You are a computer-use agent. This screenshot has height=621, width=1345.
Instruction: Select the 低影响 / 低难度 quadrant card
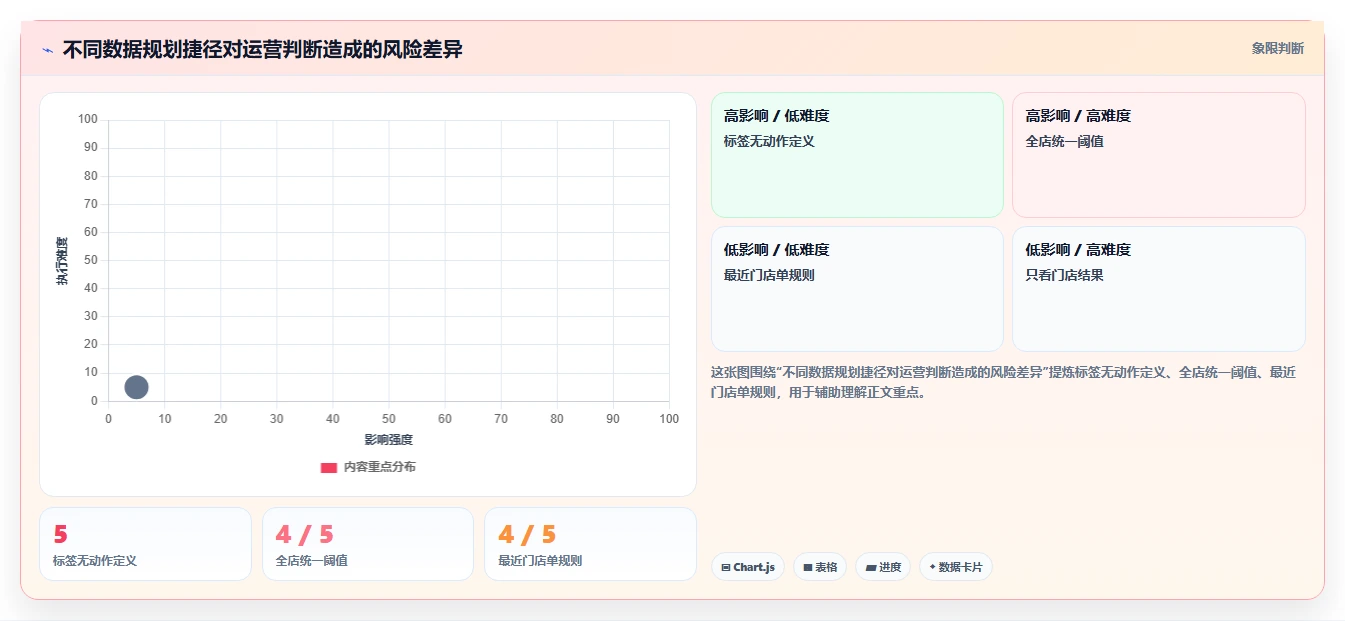point(857,289)
